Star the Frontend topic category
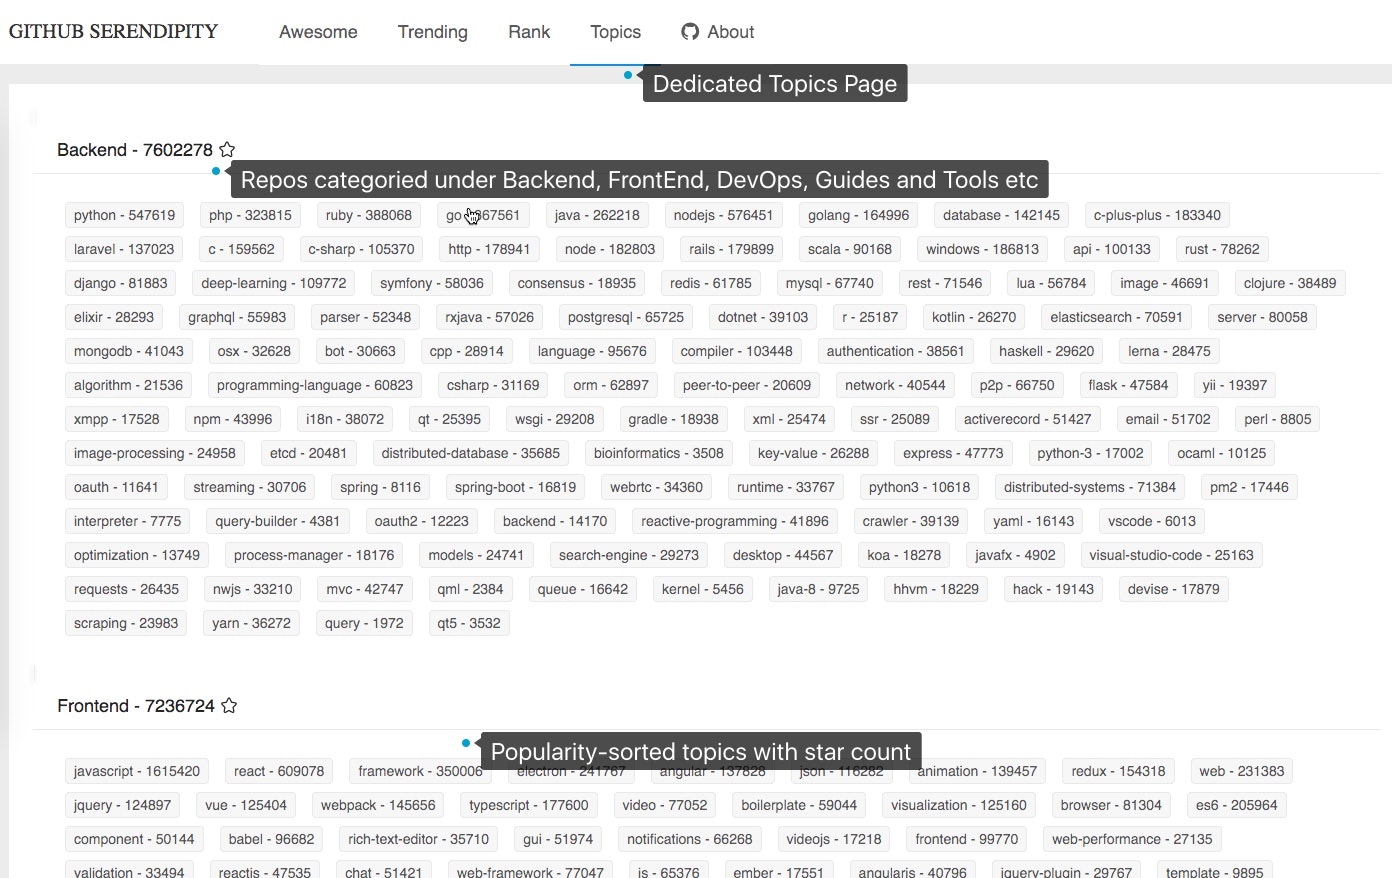The height and width of the screenshot is (878, 1392). (229, 705)
